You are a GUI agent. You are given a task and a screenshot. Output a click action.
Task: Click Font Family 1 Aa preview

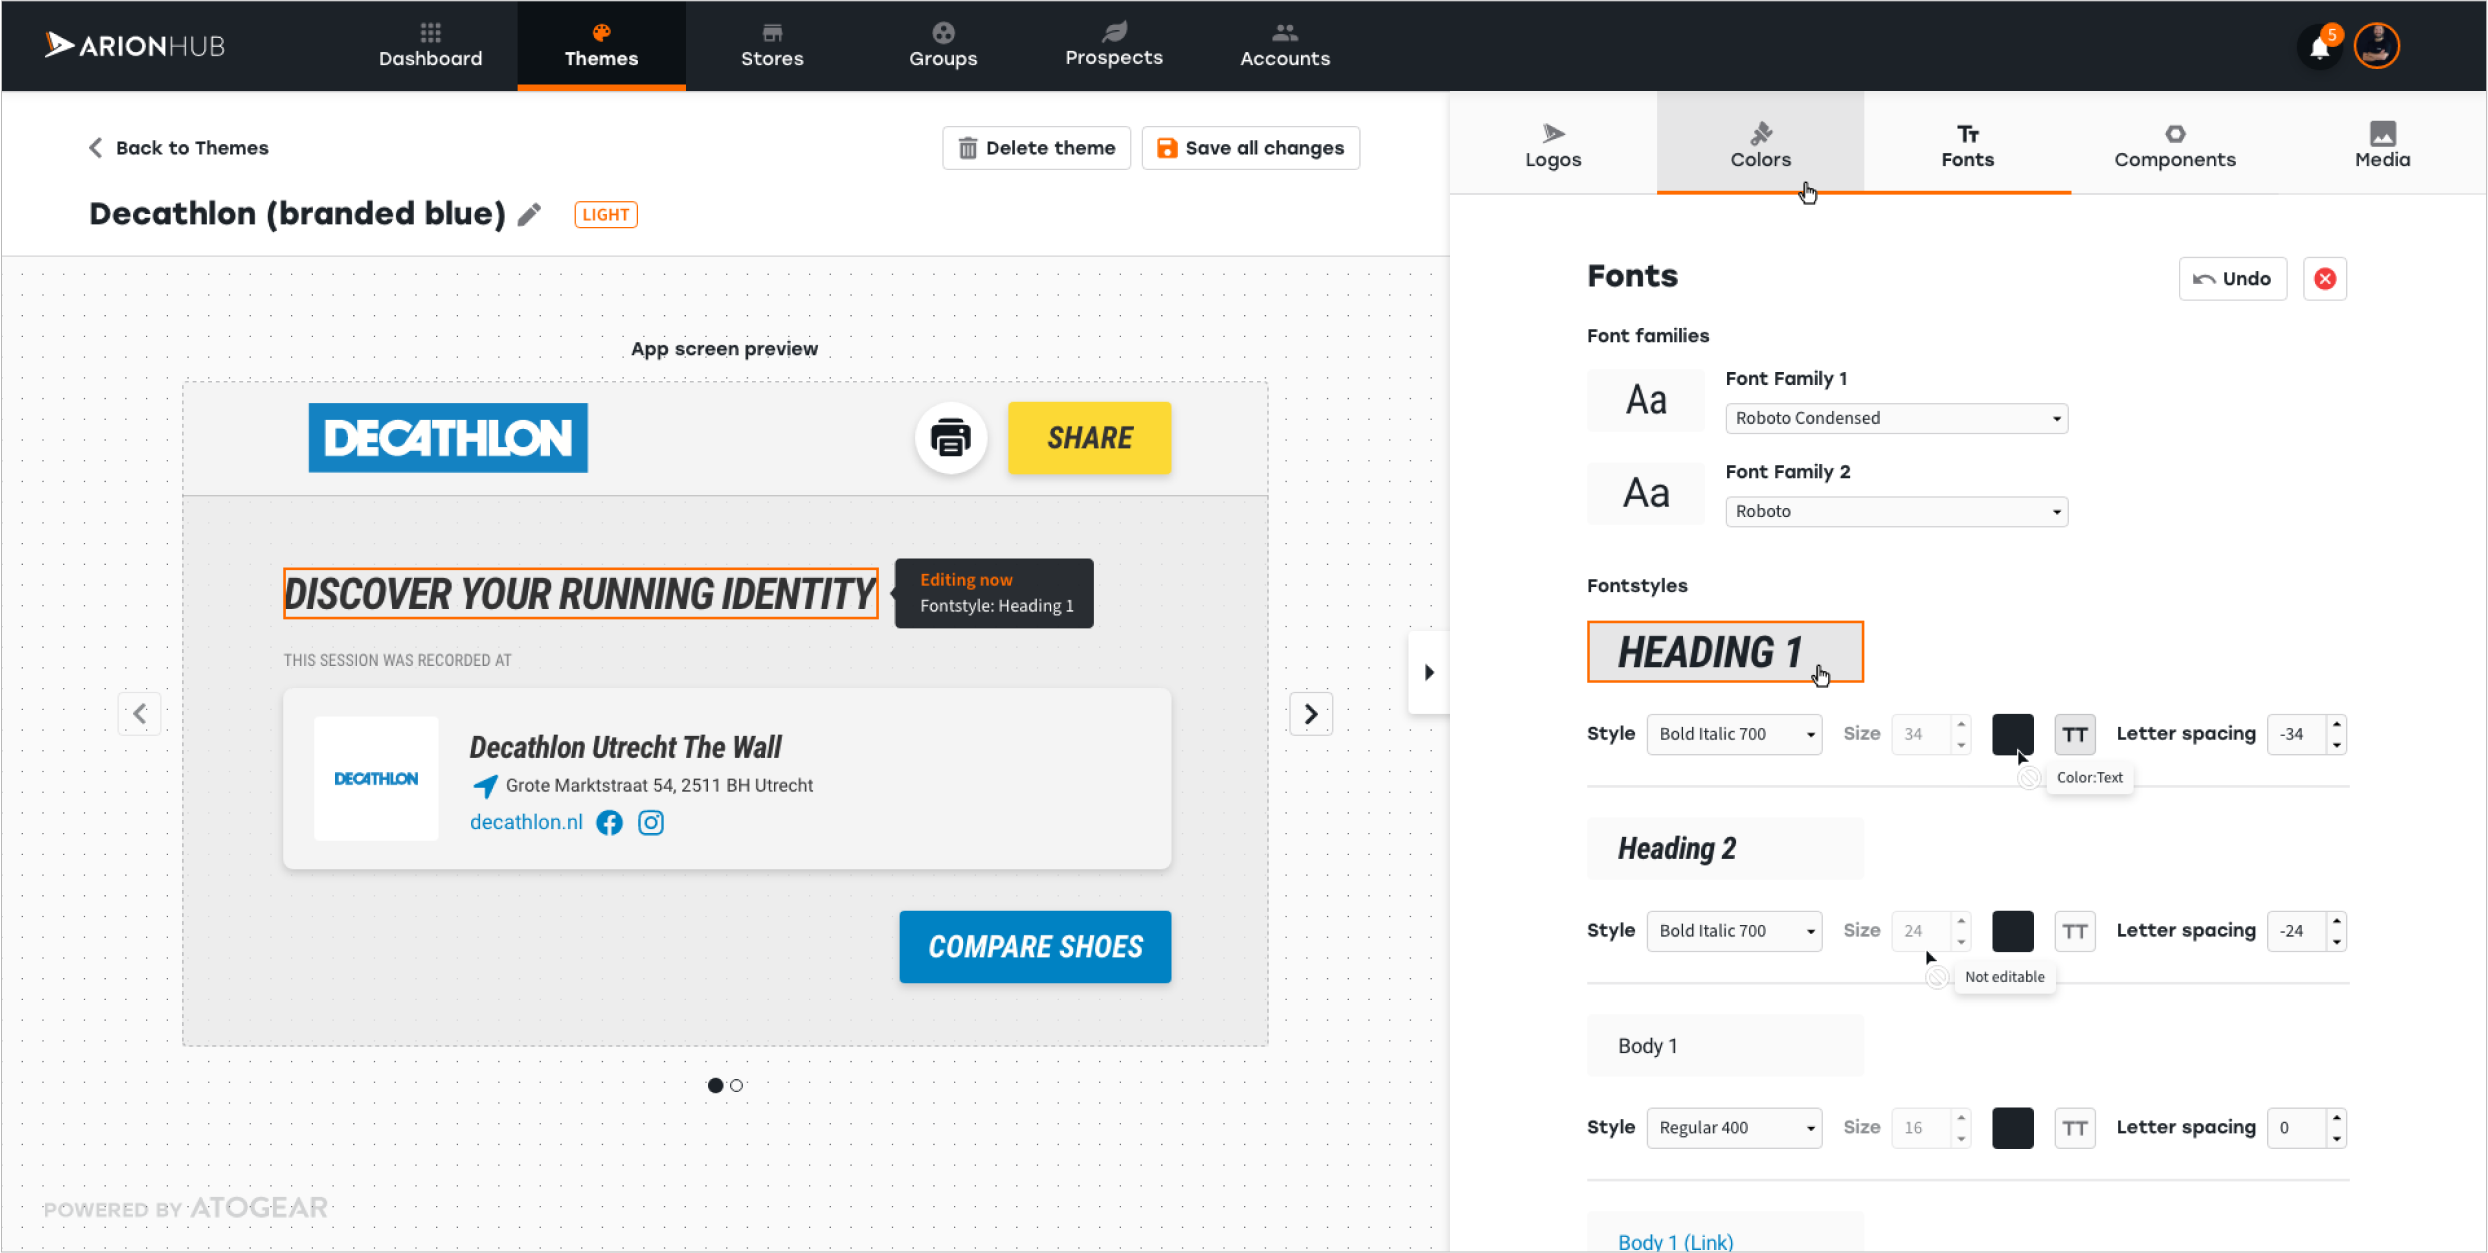[1645, 400]
